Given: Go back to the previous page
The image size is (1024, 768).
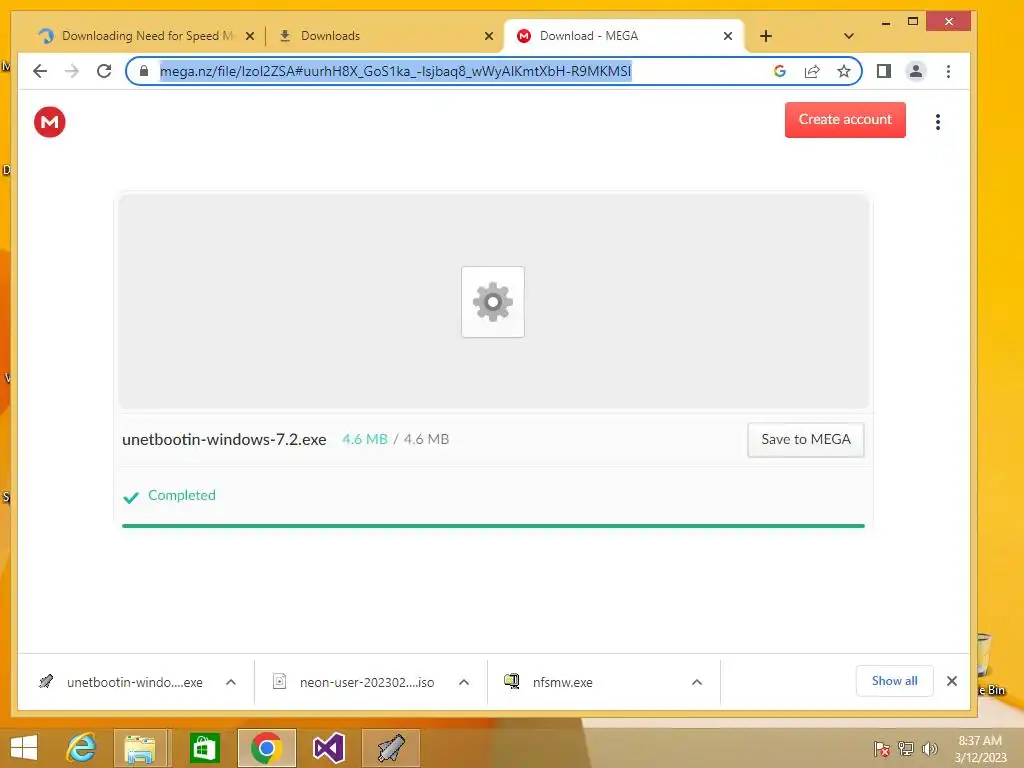Looking at the screenshot, I should (40, 71).
